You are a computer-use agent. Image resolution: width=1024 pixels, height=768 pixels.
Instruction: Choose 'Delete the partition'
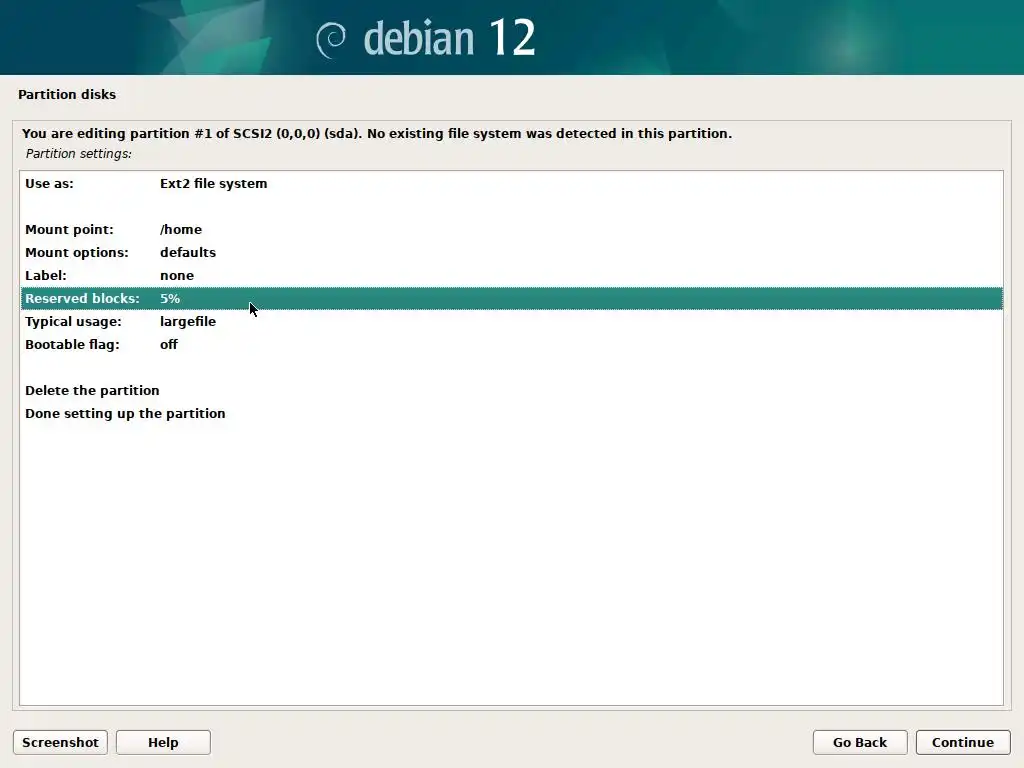511,391
